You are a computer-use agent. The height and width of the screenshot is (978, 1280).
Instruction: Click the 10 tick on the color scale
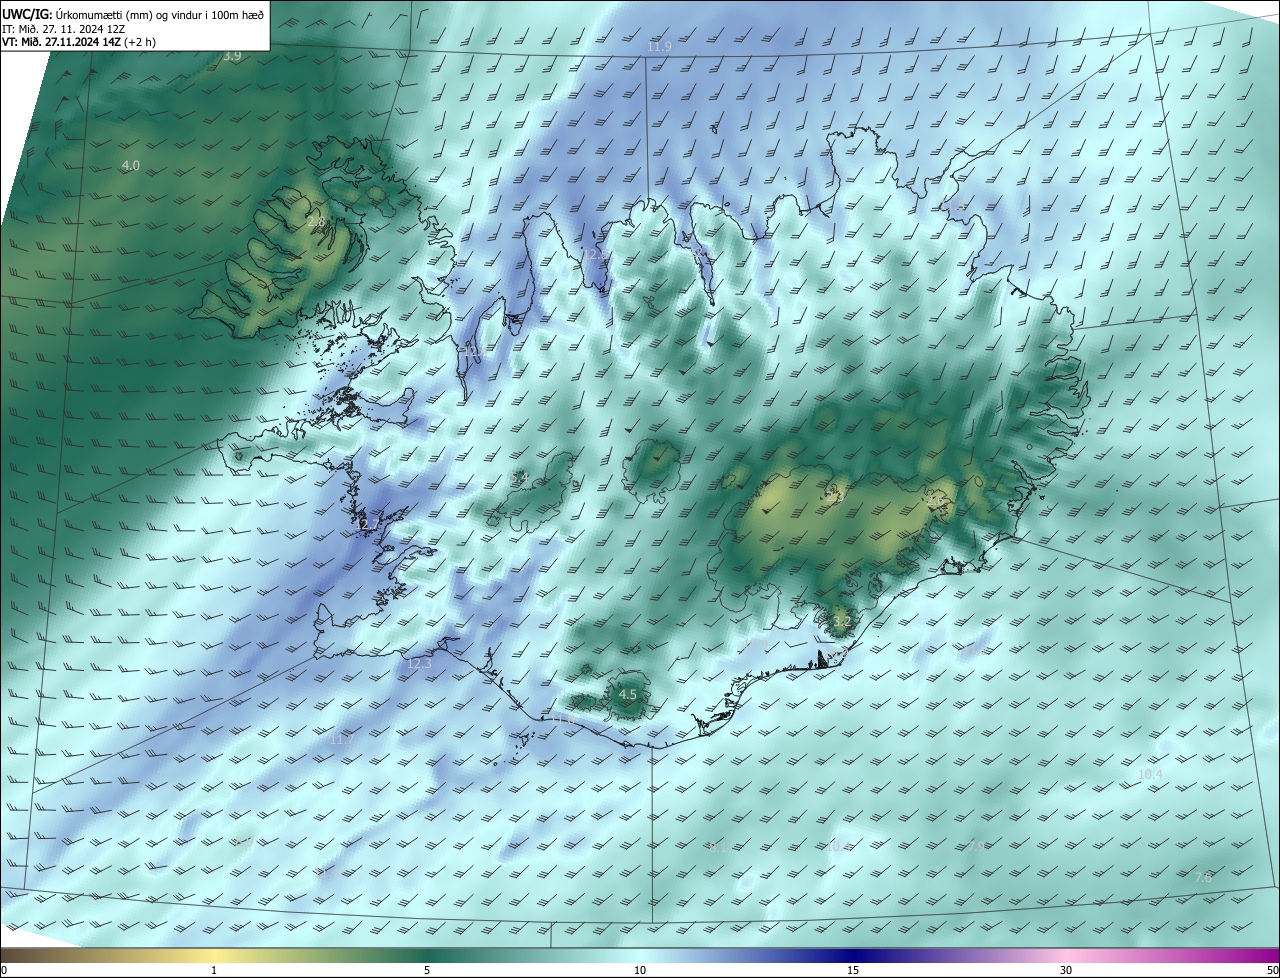[x=640, y=970]
